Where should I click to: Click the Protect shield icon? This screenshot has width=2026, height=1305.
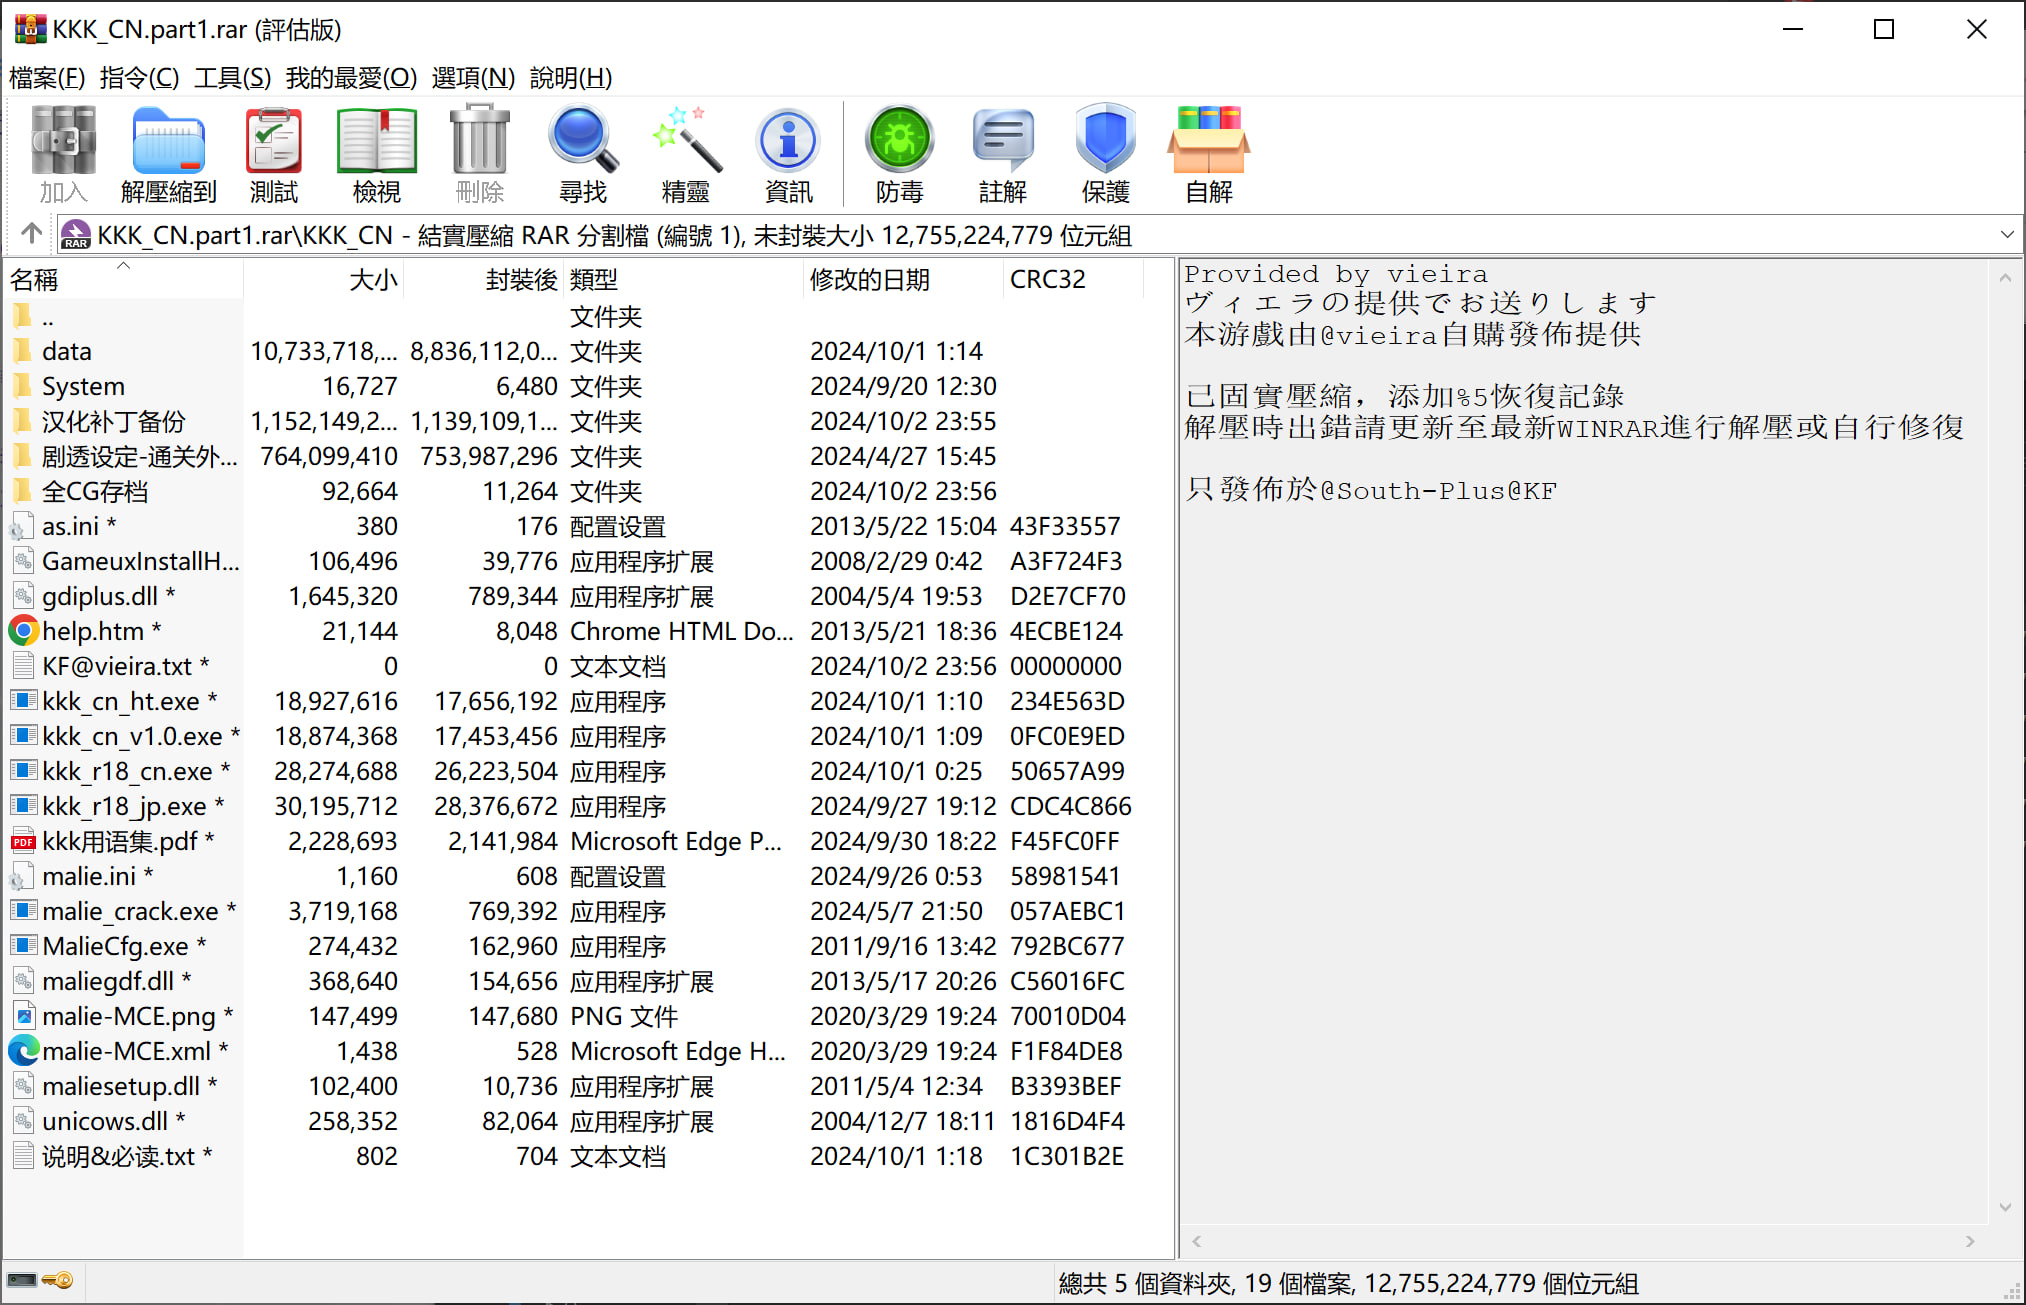(1105, 153)
